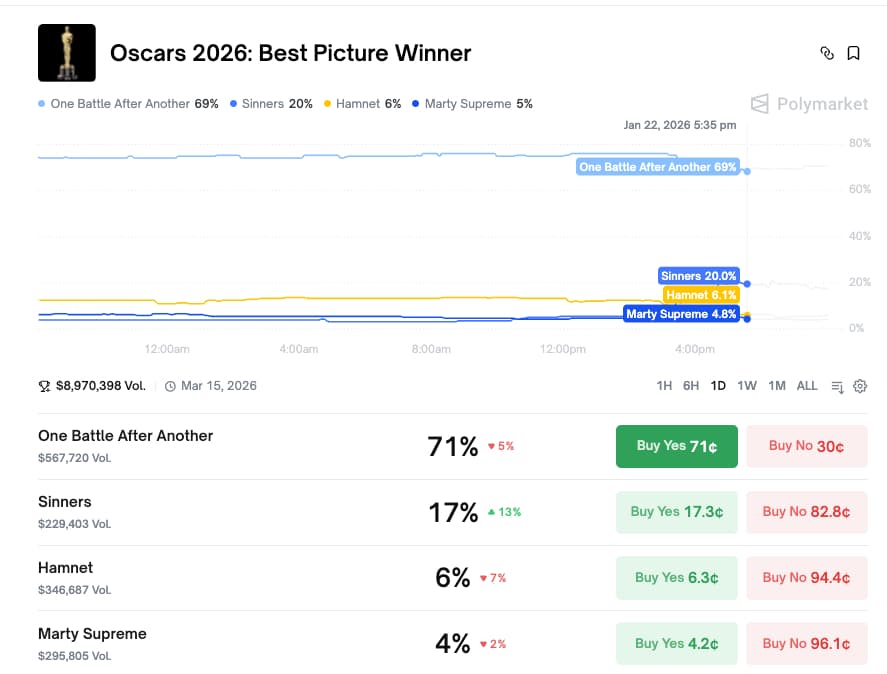Click the Hamnet yellow legend dot
This screenshot has height=674, width=887.
pos(327,104)
